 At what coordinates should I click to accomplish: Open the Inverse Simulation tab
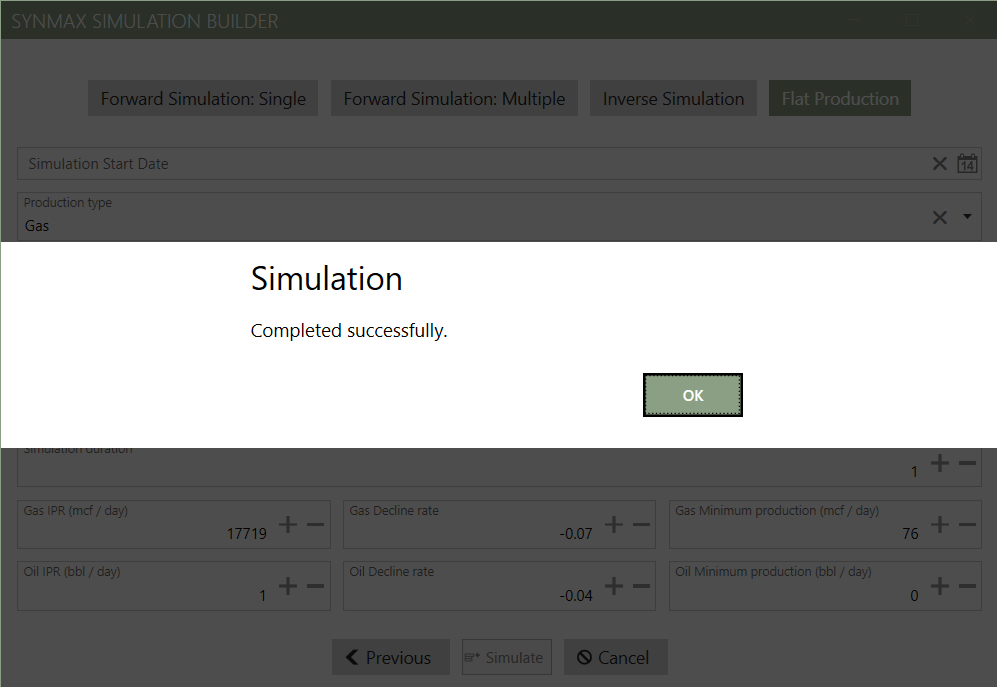673,99
